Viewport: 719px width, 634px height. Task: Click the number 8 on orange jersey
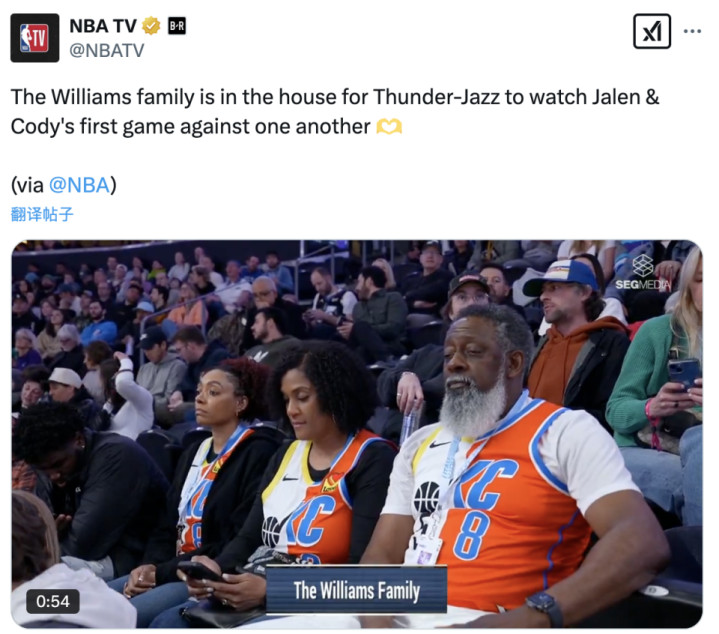(472, 535)
